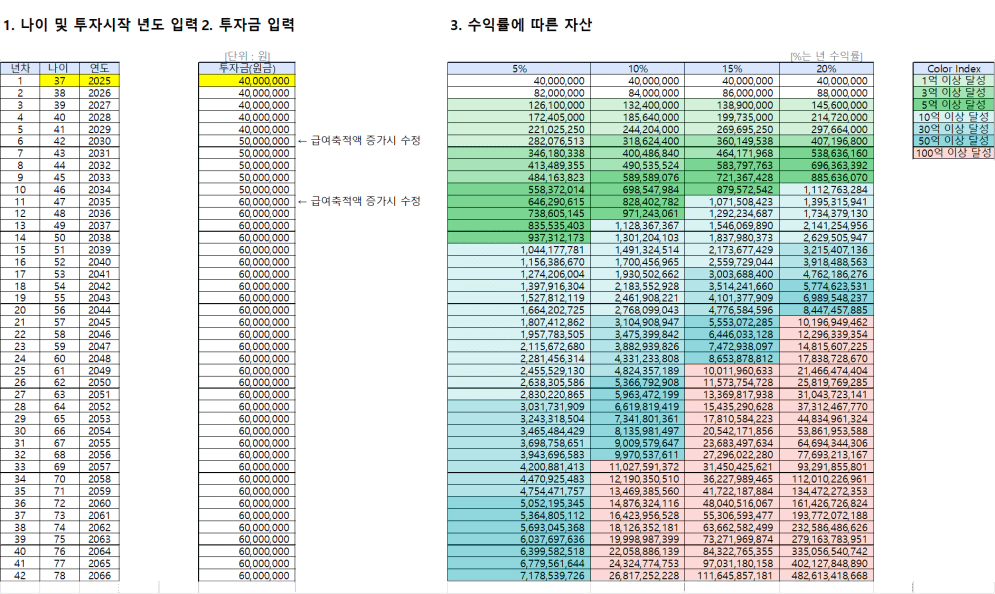The image size is (995, 594).
Task: Click the '[%는 년 수익률]' note
Action: coord(826,56)
